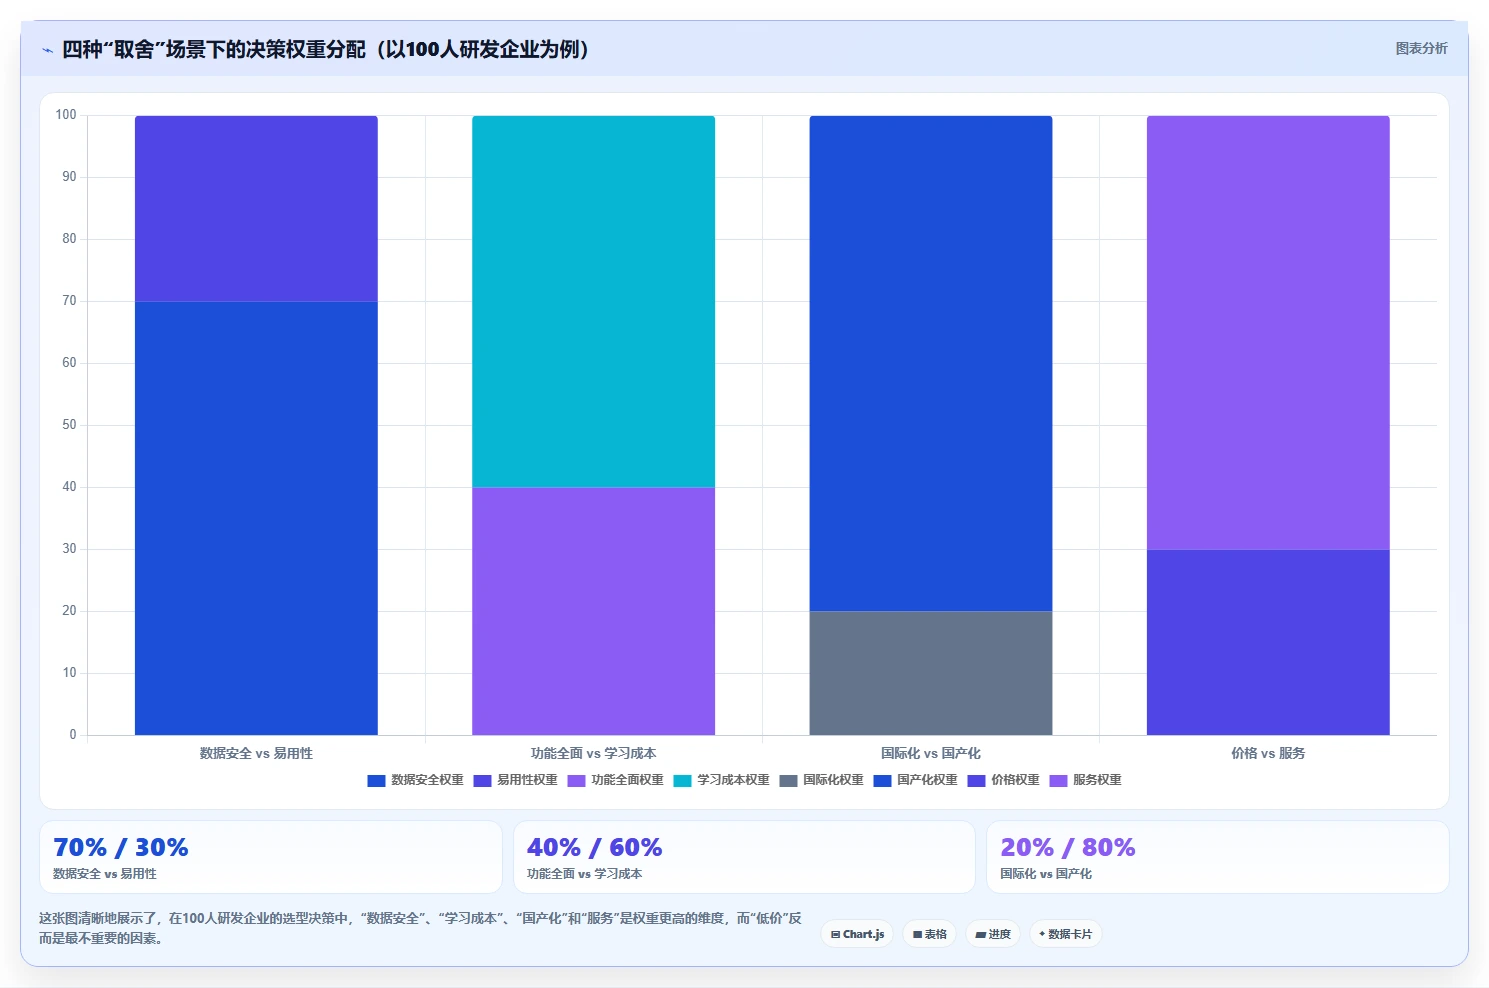The height and width of the screenshot is (988, 1489).
Task: Click the gray 国际化 bar segment
Action: click(x=930, y=673)
